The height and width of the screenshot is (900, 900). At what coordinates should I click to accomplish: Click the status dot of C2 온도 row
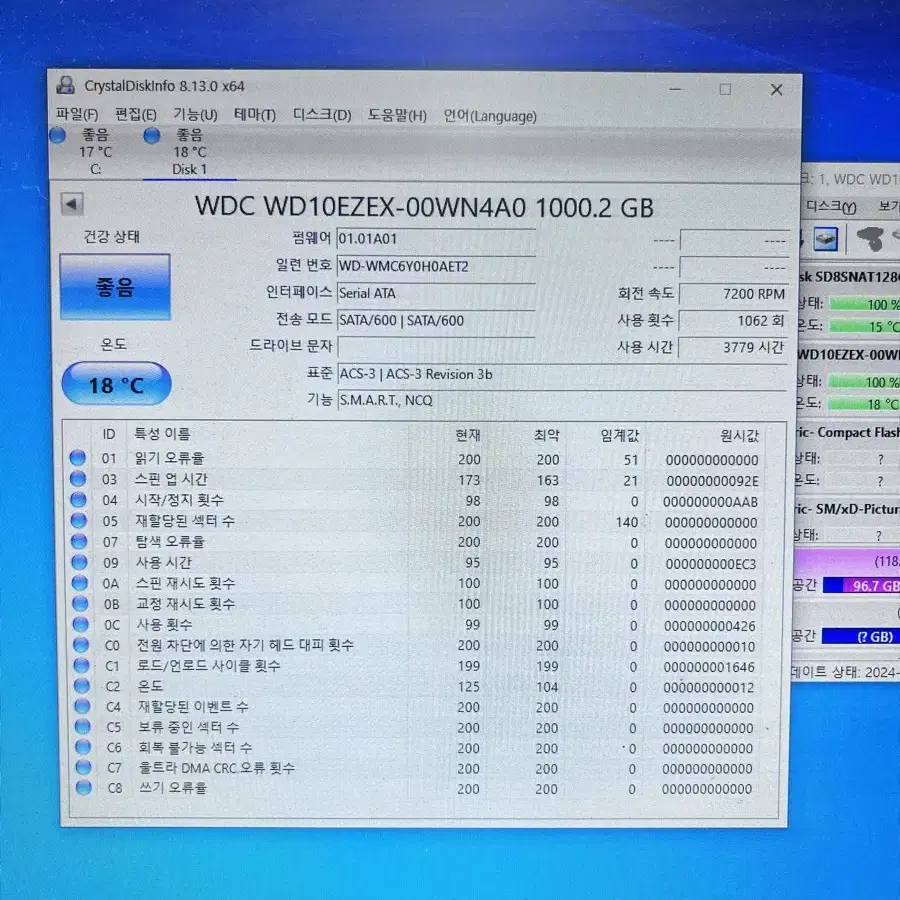coord(82,685)
